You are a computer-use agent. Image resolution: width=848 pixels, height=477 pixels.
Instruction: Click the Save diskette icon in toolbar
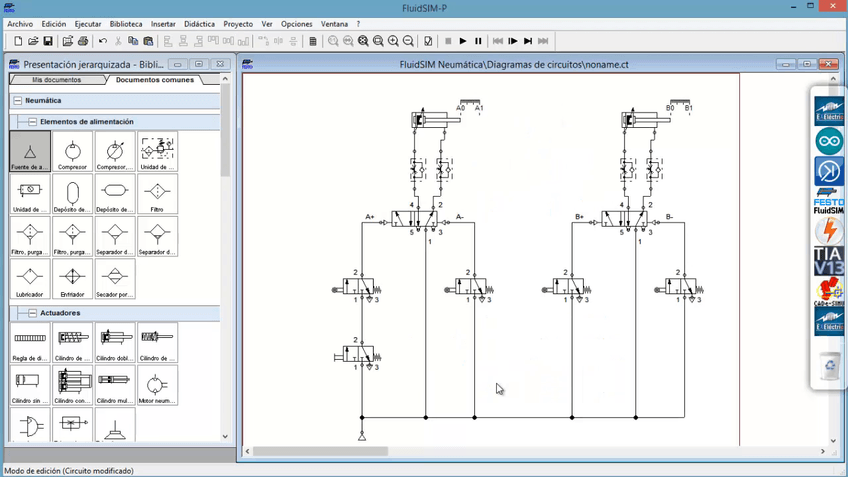[47, 41]
